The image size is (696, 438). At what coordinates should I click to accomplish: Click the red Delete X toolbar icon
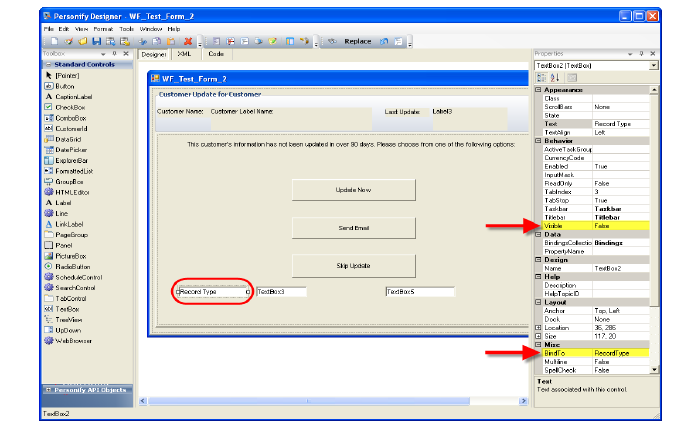tap(188, 41)
